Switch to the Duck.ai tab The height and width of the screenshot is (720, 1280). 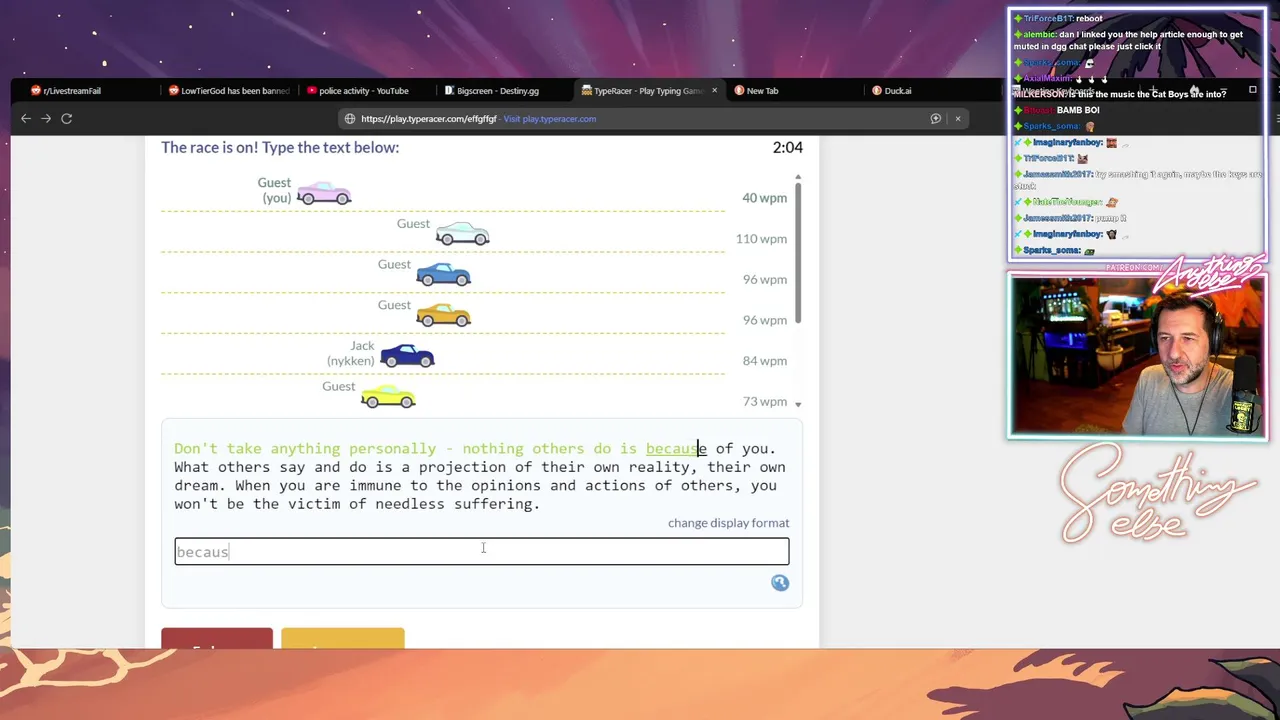[897, 90]
